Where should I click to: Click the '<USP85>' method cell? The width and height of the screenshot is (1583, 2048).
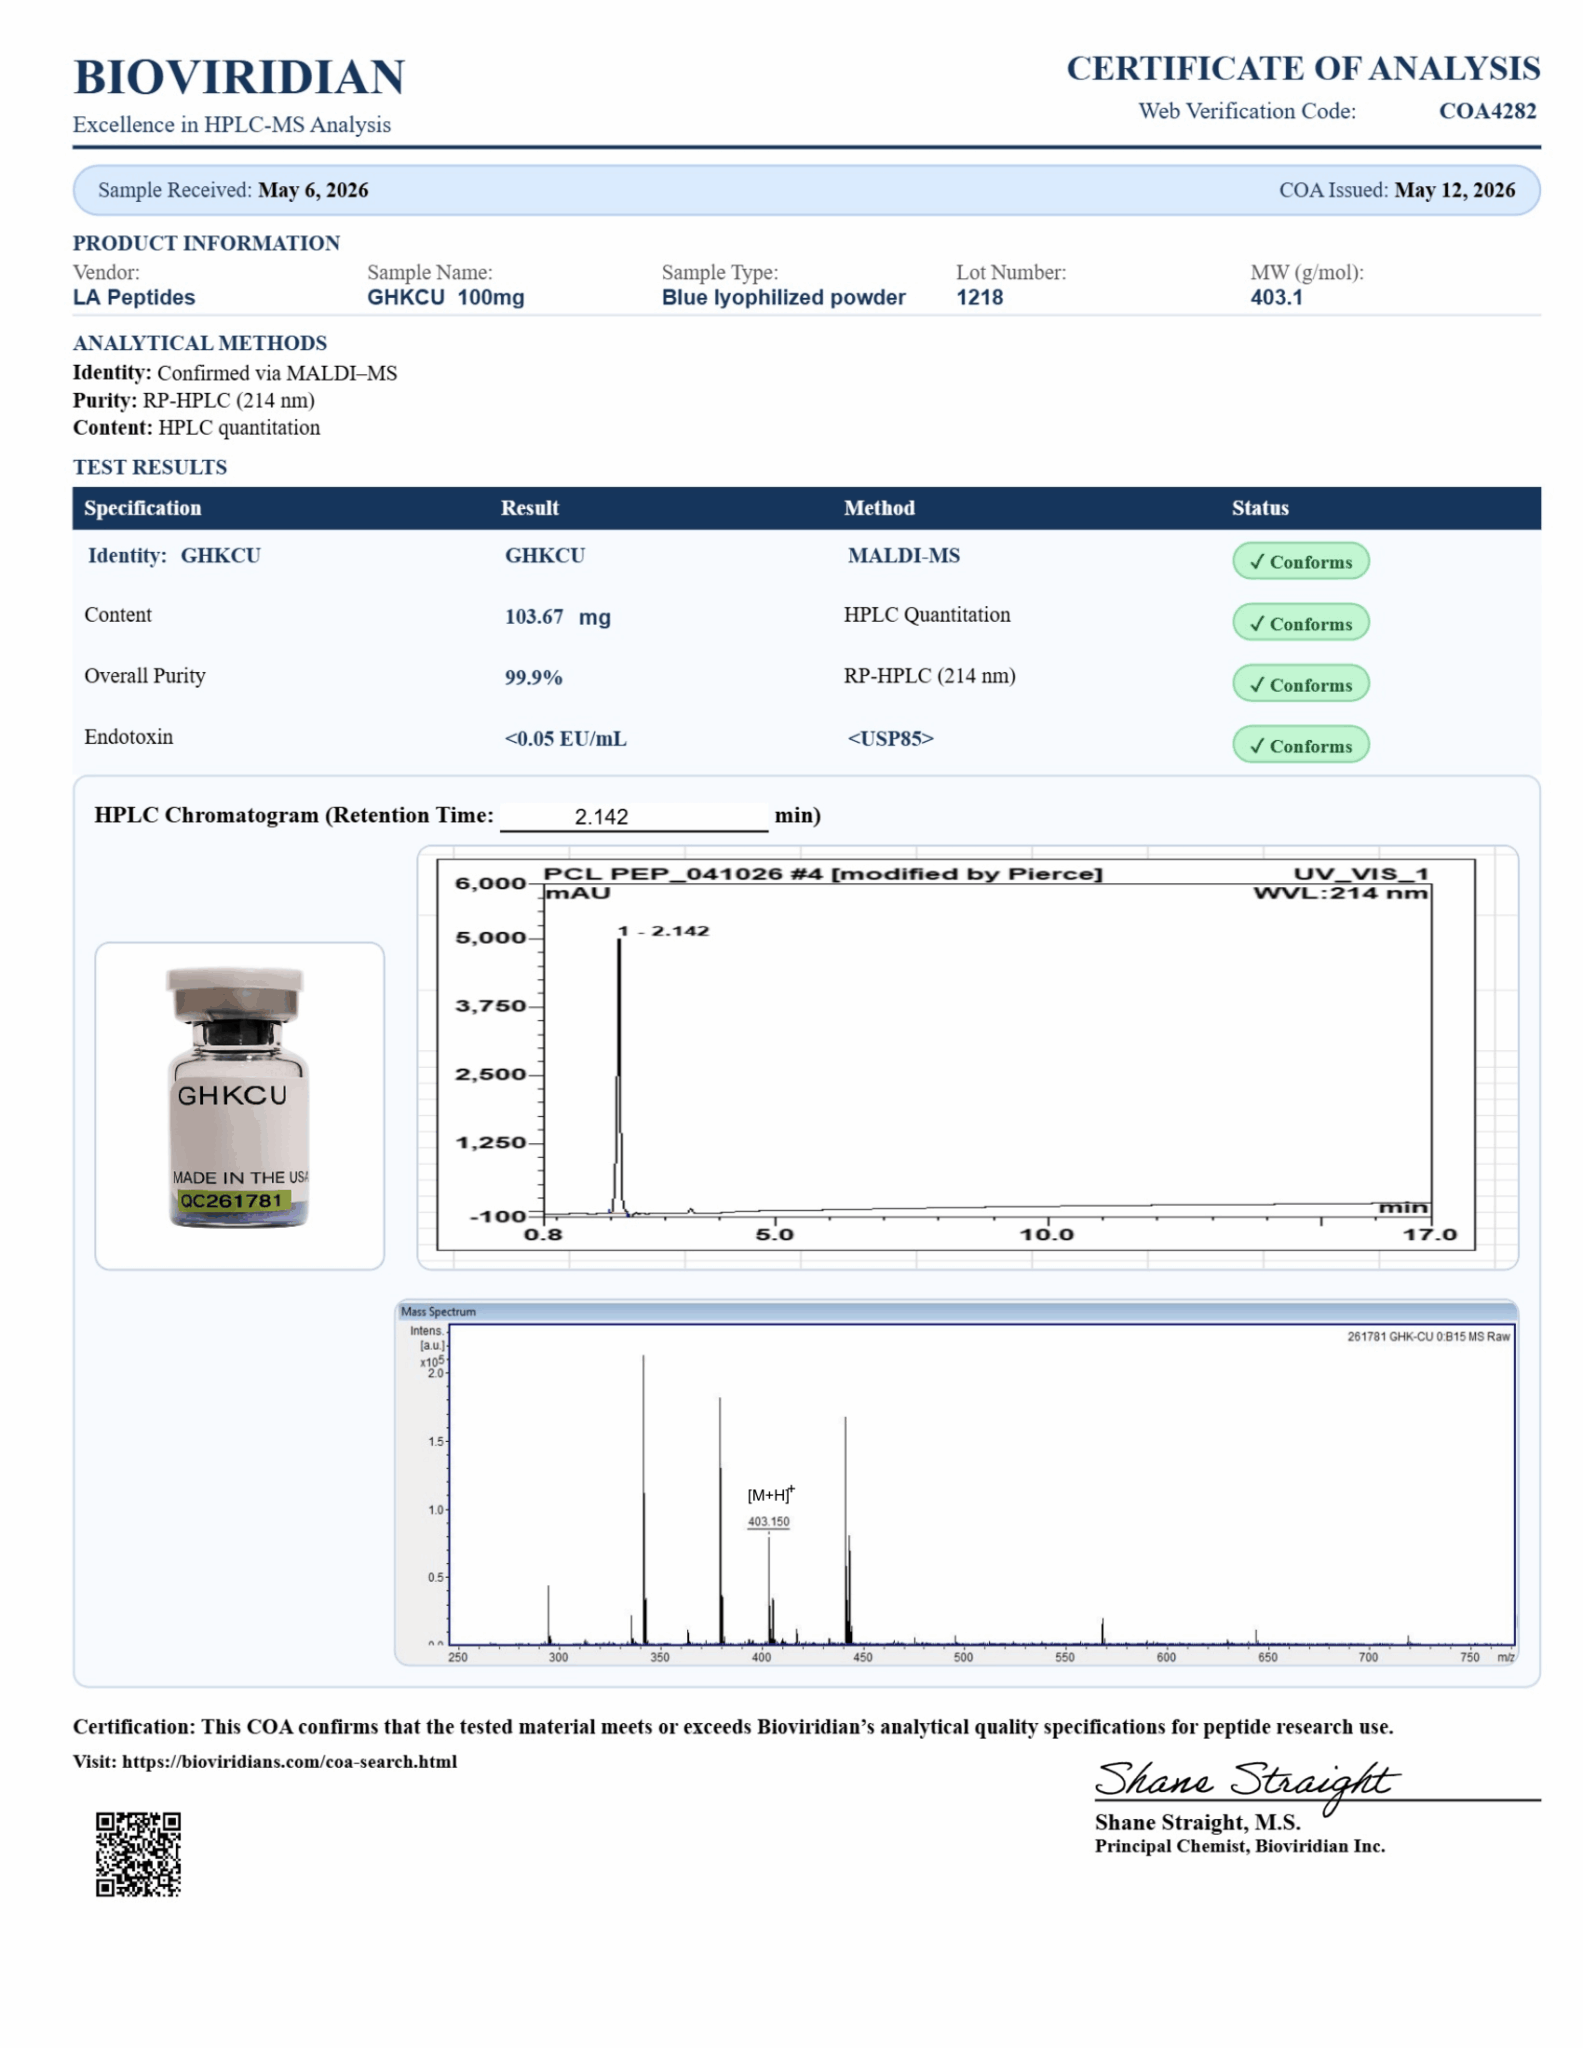coord(891,739)
